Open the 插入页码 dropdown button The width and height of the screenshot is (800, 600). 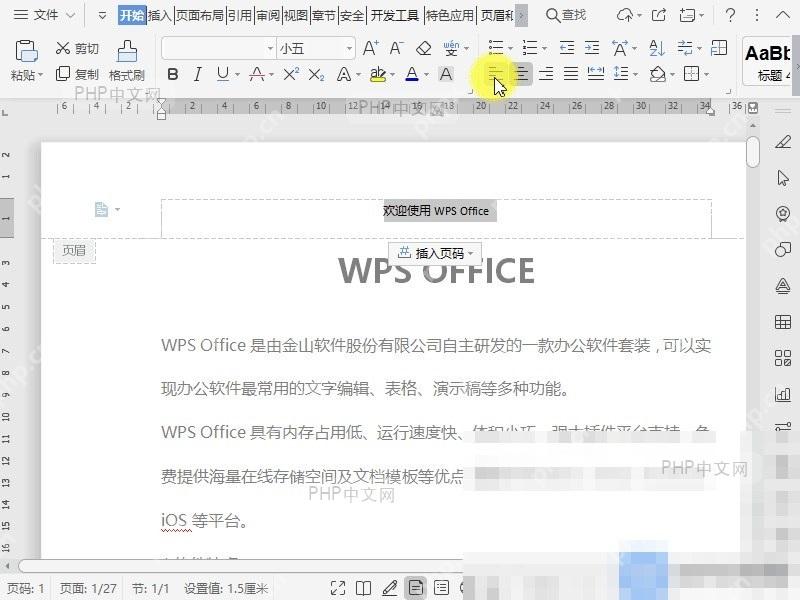pos(435,253)
